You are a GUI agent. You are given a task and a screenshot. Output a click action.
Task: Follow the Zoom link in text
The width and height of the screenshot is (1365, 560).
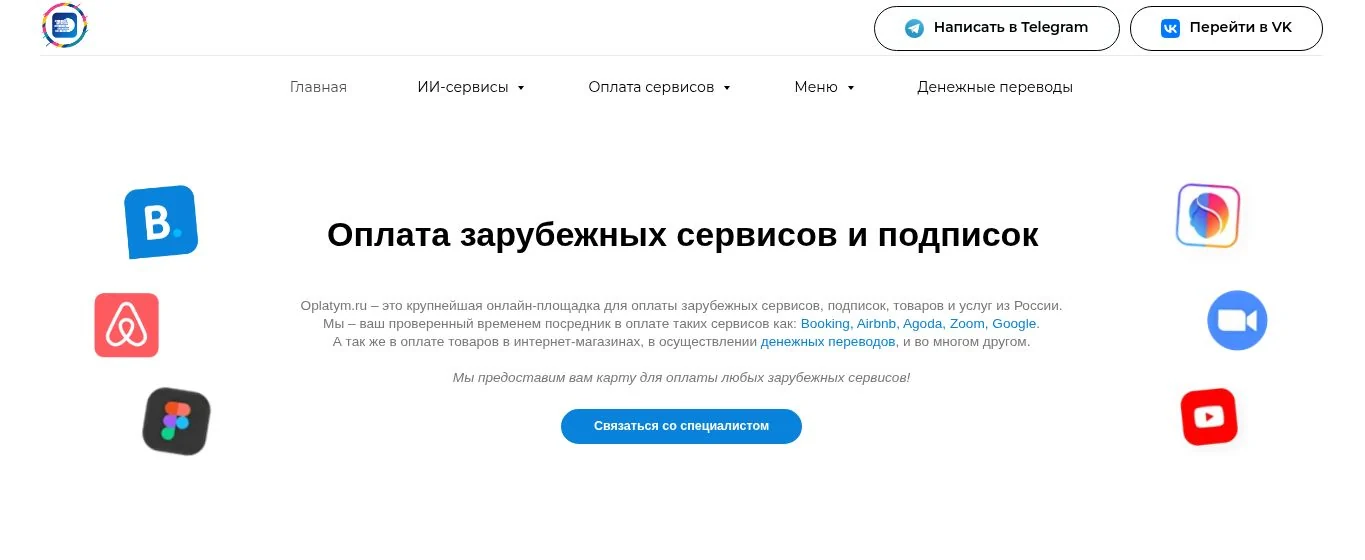[x=969, y=324]
